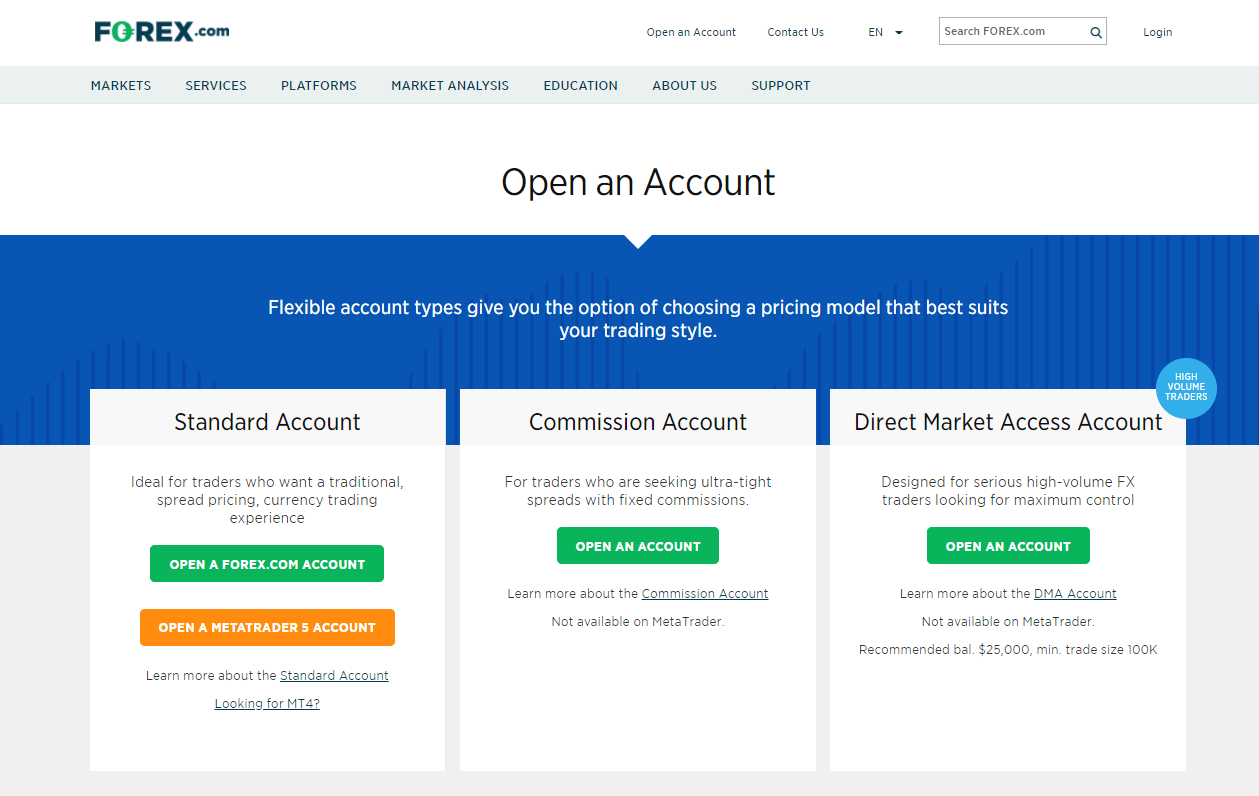The width and height of the screenshot is (1259, 796).
Task: Click the Direct Market Access Account heading
Action: tap(1008, 422)
